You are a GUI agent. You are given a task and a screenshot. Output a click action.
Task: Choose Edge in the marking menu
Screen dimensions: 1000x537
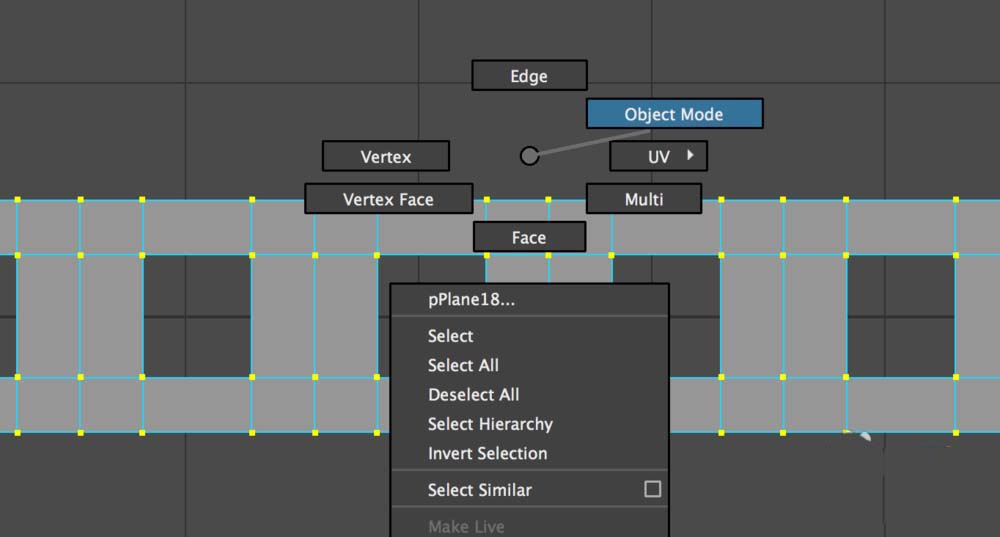(x=529, y=76)
